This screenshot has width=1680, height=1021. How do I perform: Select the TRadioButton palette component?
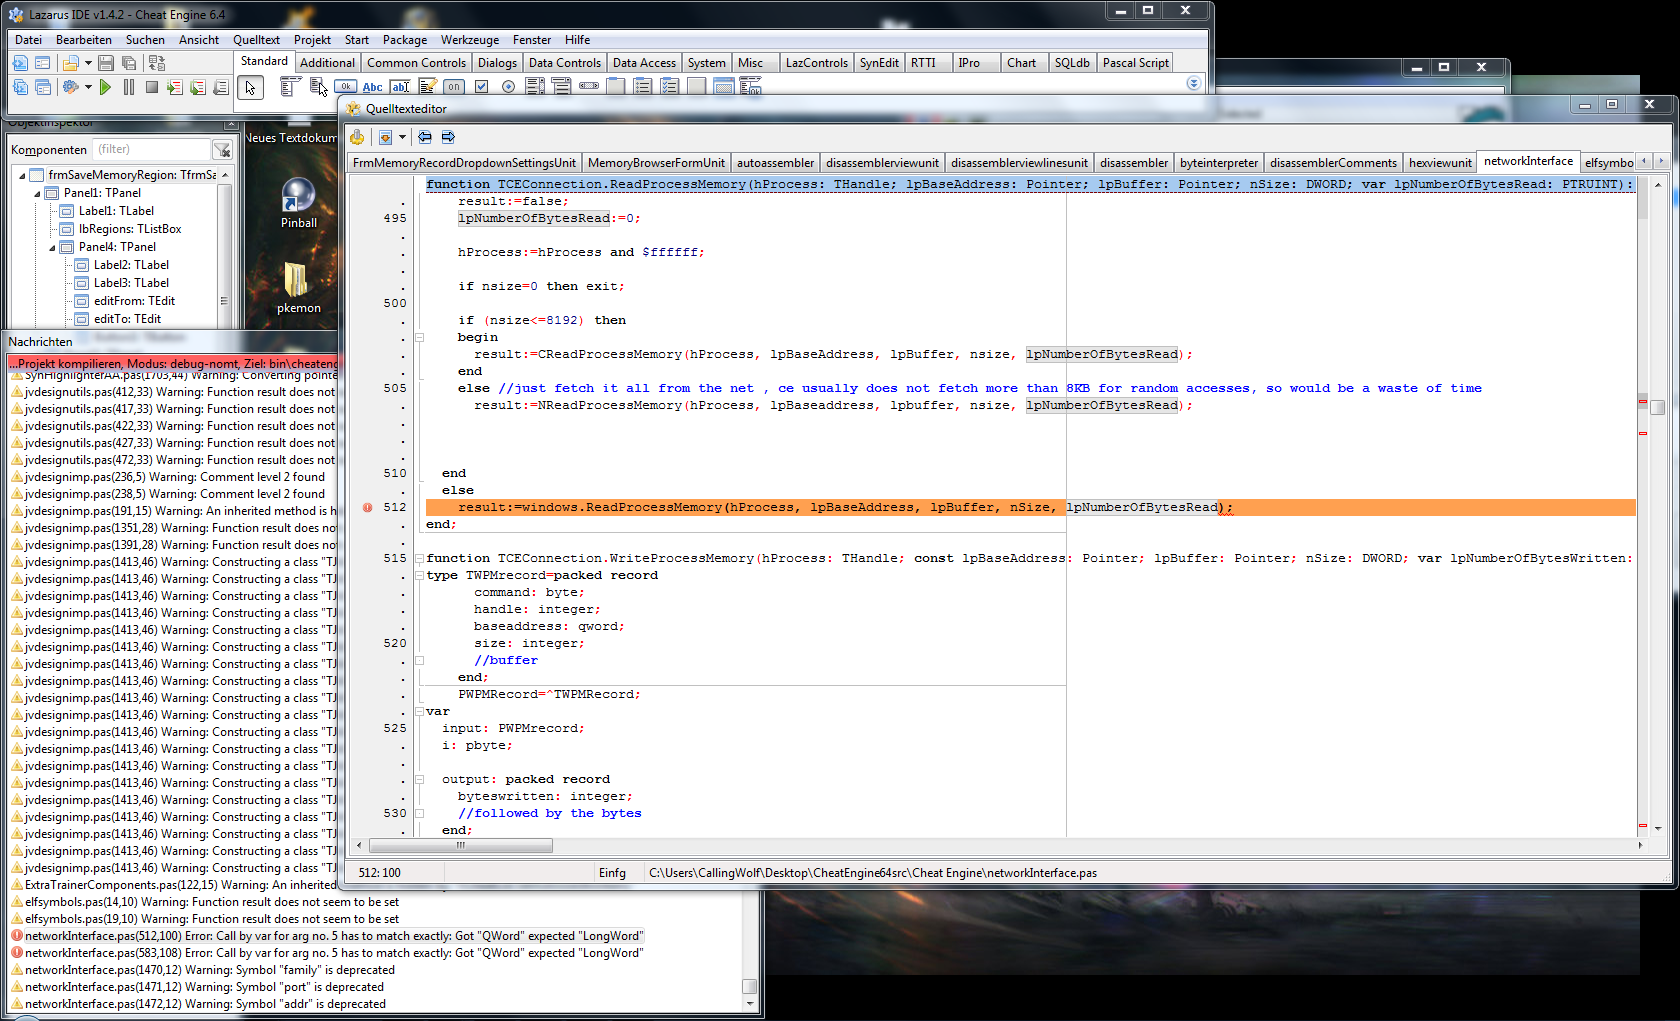click(x=508, y=87)
